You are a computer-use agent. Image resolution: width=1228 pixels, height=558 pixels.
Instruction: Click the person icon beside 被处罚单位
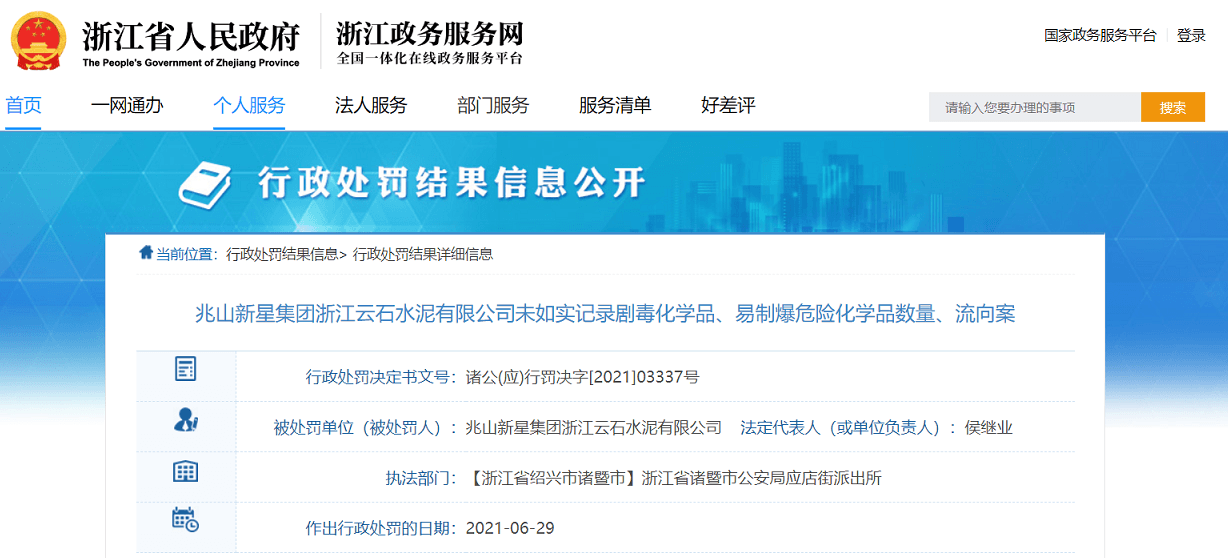tap(186, 420)
